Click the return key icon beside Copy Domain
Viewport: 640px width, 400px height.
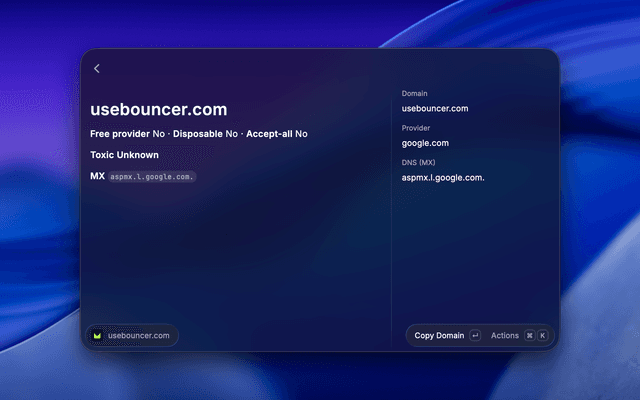point(475,336)
